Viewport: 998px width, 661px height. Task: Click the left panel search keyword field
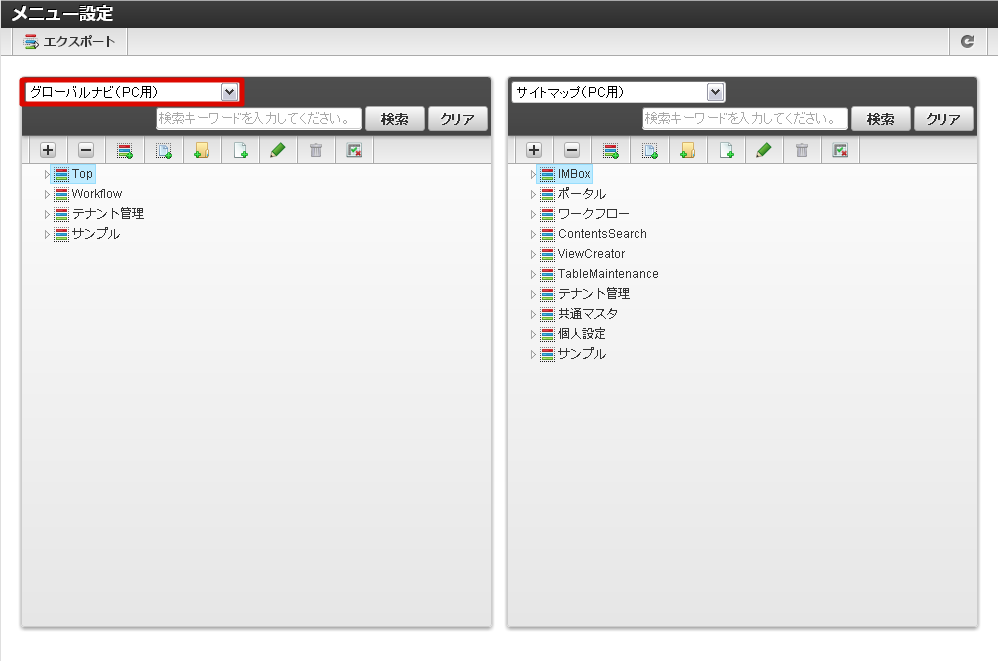[x=259, y=118]
